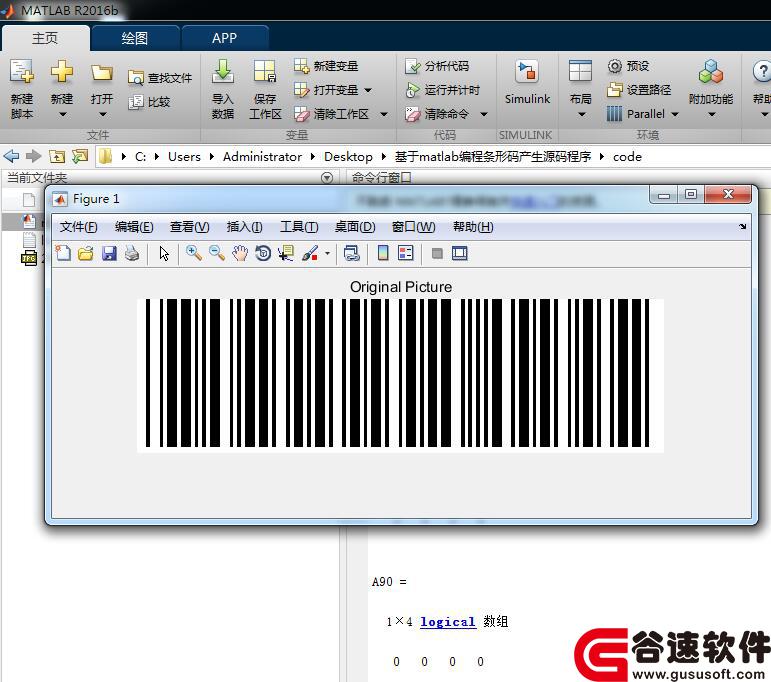Click the Back arrow in the address bar
The height and width of the screenshot is (682, 771).
click(x=11, y=156)
